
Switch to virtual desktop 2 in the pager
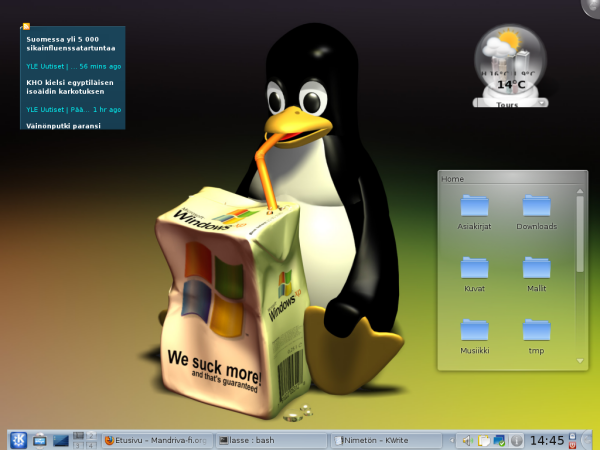(91, 435)
